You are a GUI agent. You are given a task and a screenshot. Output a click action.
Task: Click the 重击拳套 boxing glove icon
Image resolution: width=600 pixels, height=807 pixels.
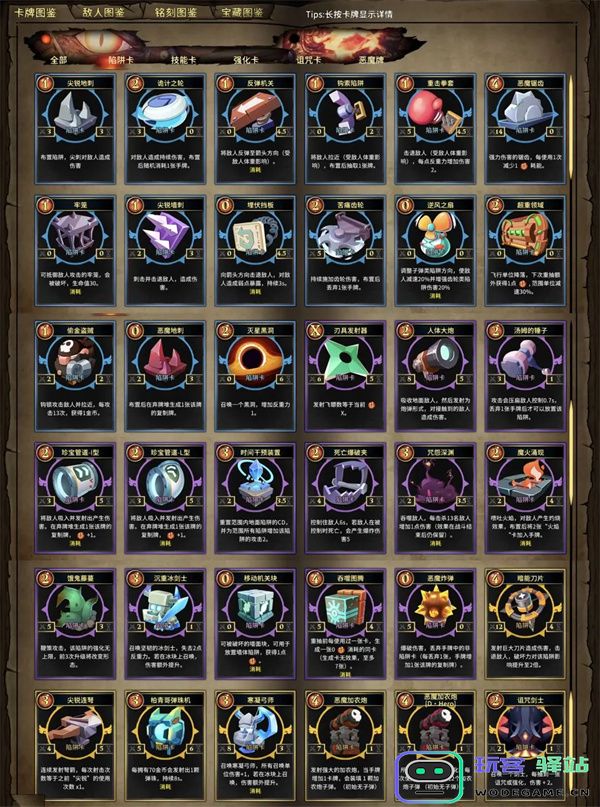pyautogui.click(x=435, y=111)
